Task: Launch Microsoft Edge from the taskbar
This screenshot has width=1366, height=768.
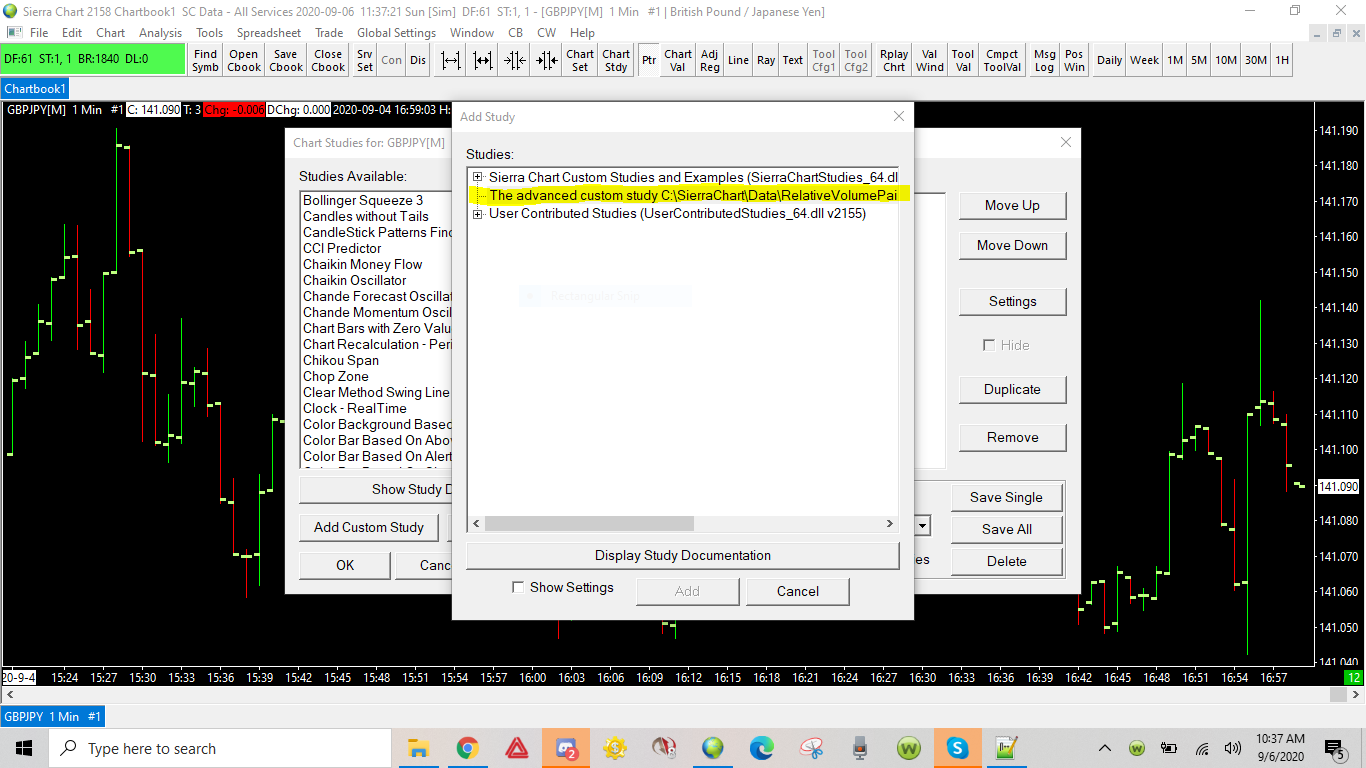Action: click(x=762, y=748)
